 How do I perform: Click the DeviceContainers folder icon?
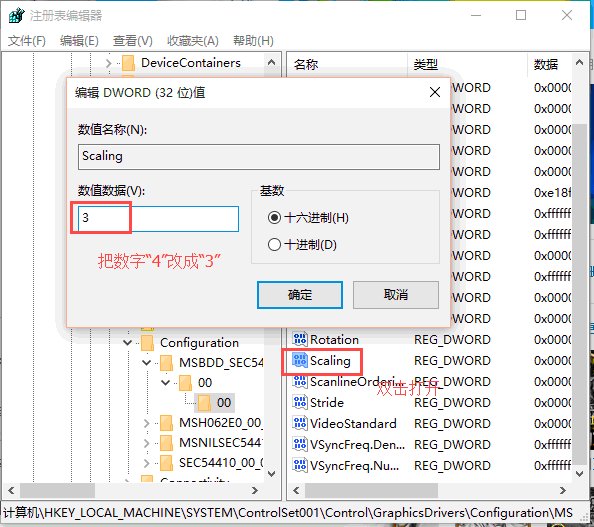pyautogui.click(x=128, y=63)
